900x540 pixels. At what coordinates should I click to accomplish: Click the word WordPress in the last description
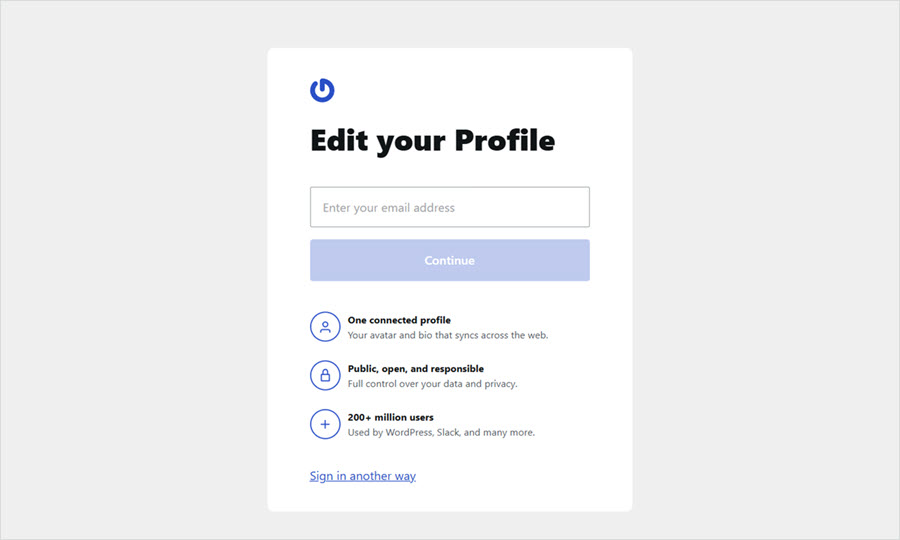tap(414, 433)
